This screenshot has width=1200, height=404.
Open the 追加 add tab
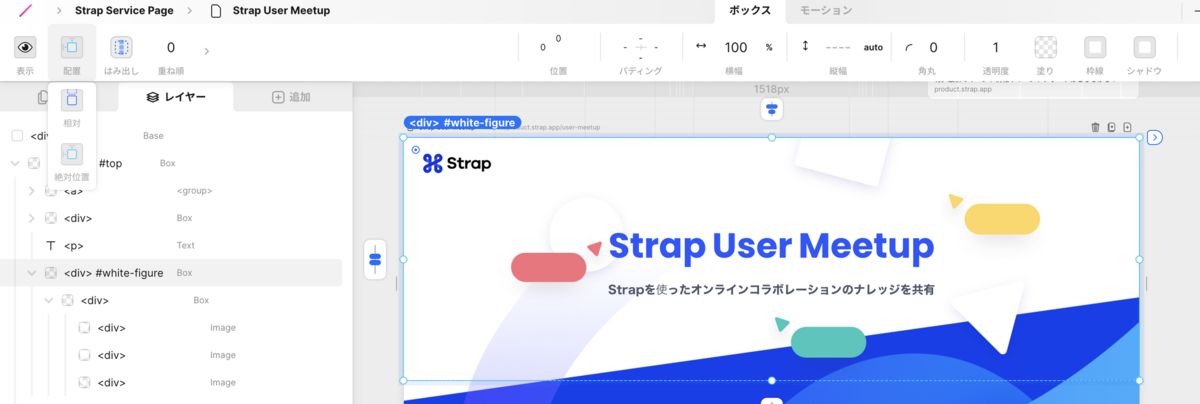[291, 97]
